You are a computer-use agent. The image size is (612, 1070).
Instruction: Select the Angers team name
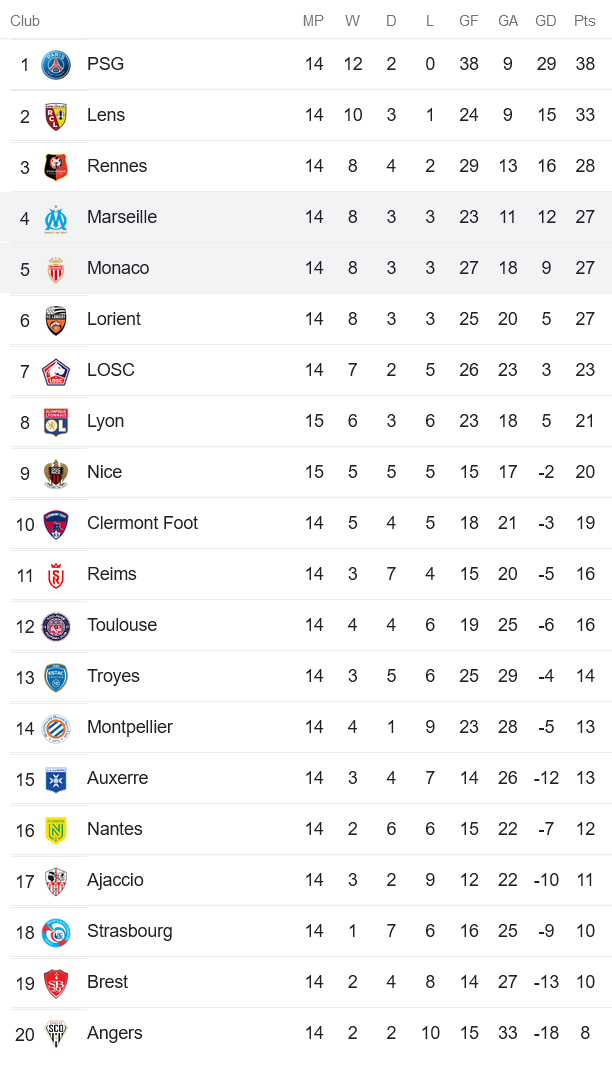[115, 1033]
